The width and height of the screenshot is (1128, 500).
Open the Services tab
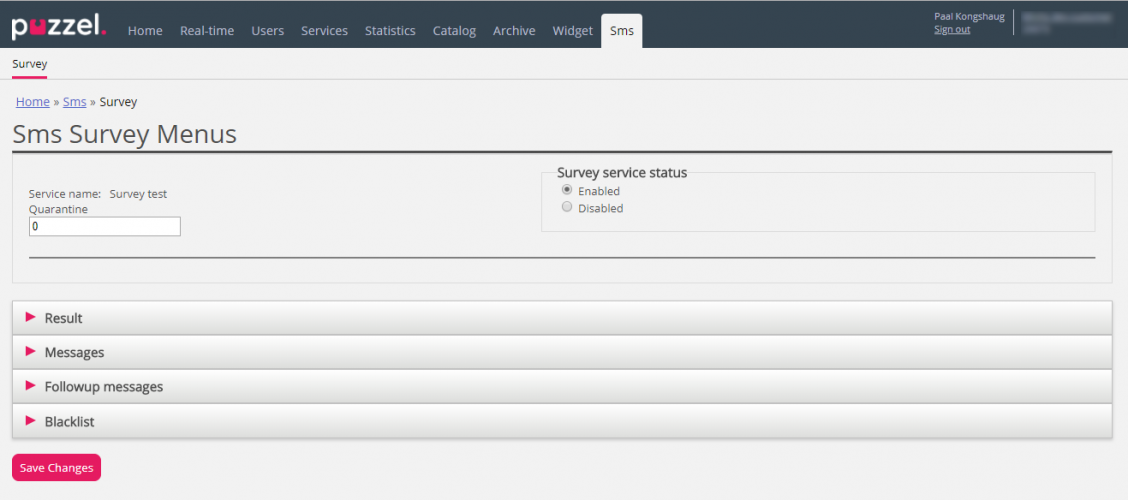[324, 31]
